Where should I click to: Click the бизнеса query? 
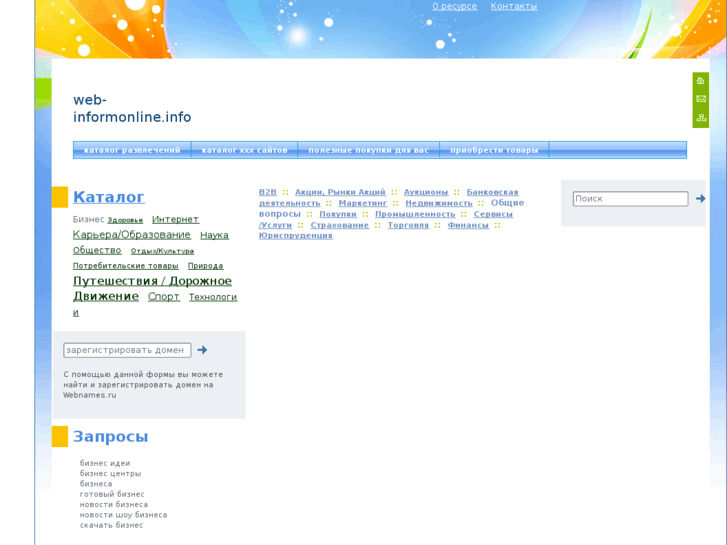pos(96,483)
